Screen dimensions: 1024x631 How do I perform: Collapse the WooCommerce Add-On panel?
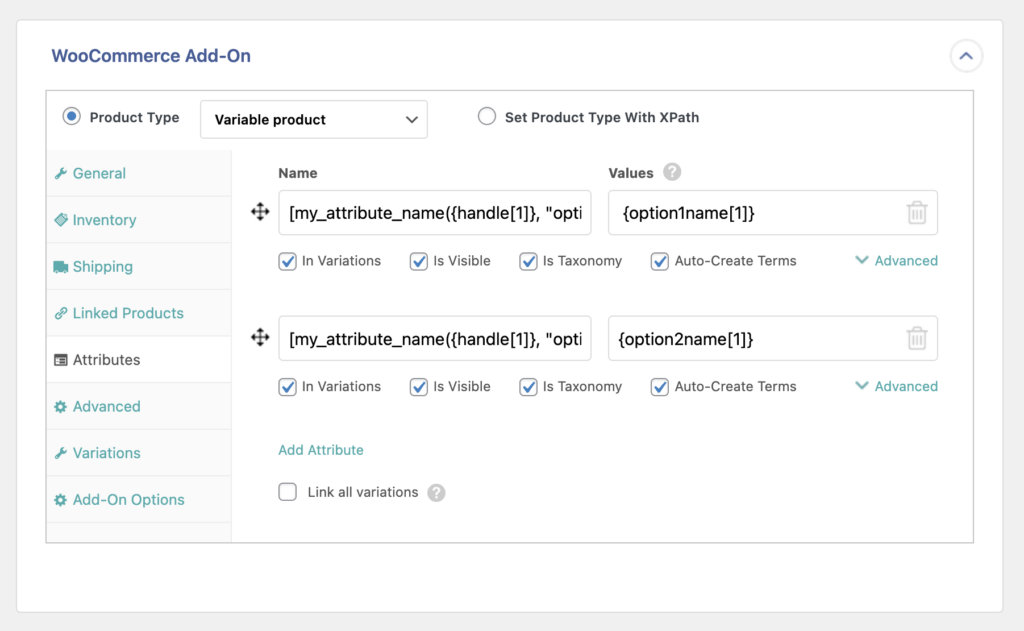tap(966, 56)
